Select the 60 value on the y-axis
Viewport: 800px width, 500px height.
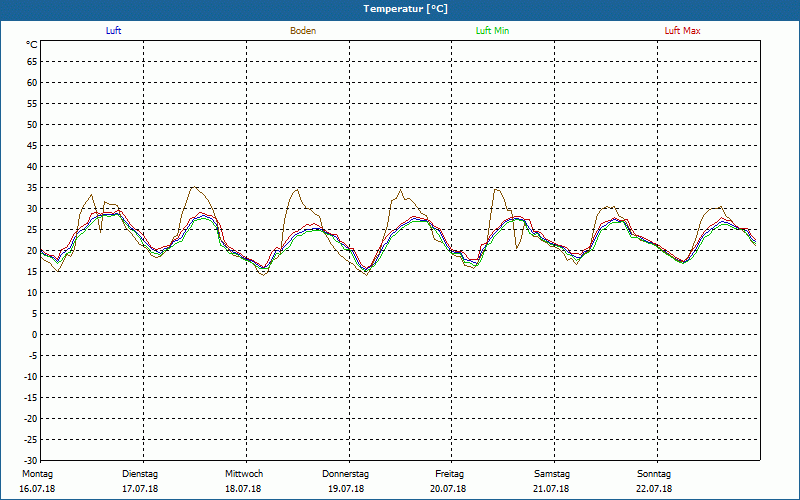pos(32,83)
